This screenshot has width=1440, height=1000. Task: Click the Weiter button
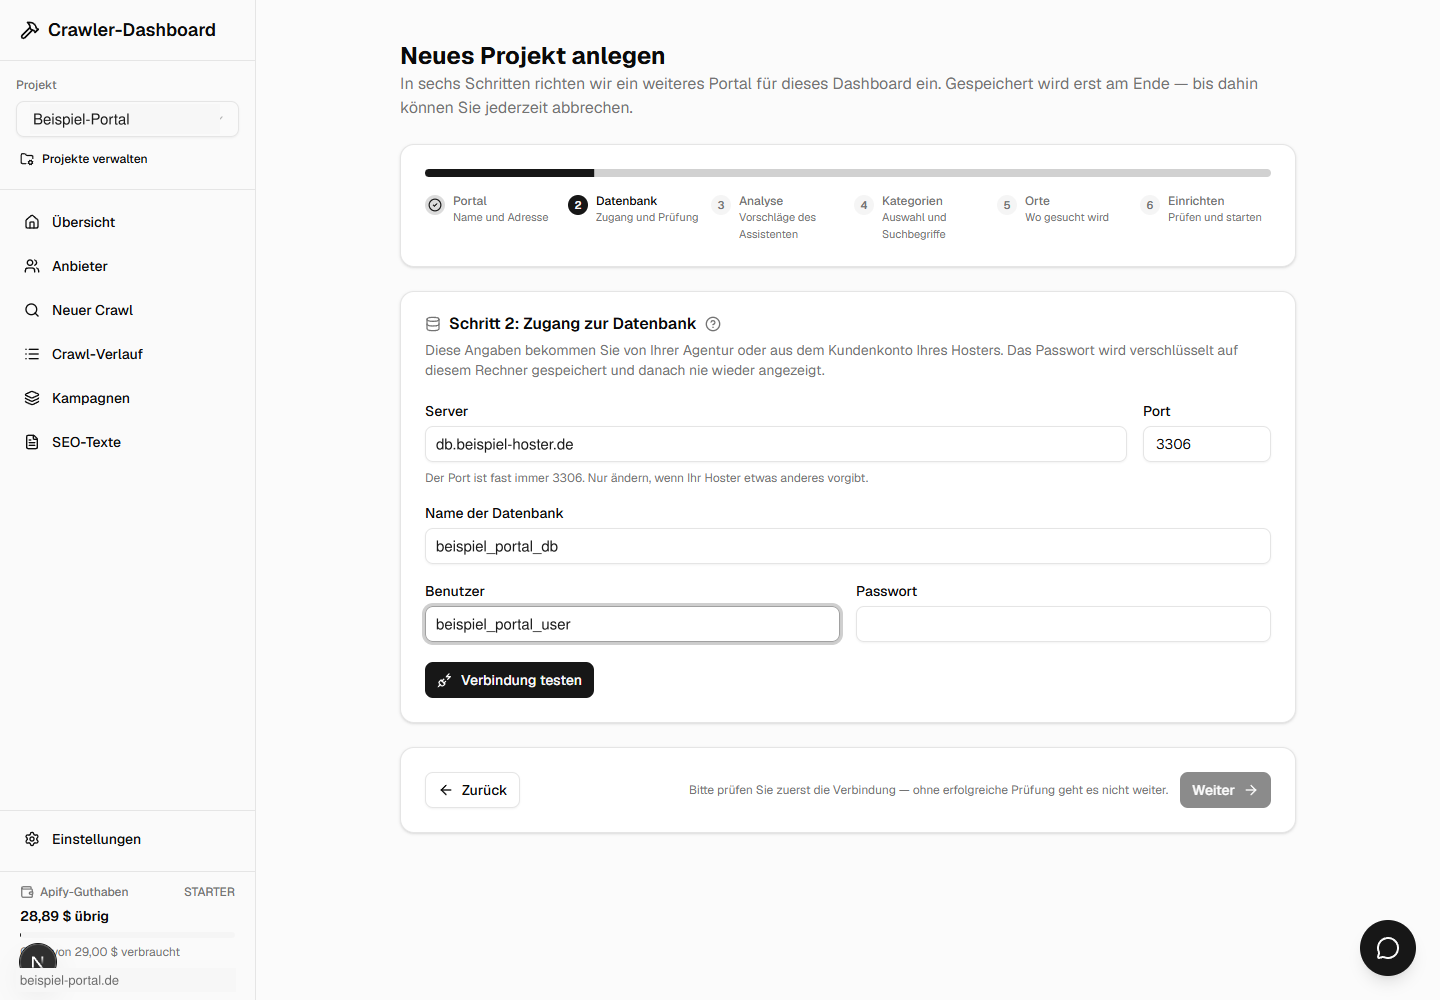[1225, 790]
